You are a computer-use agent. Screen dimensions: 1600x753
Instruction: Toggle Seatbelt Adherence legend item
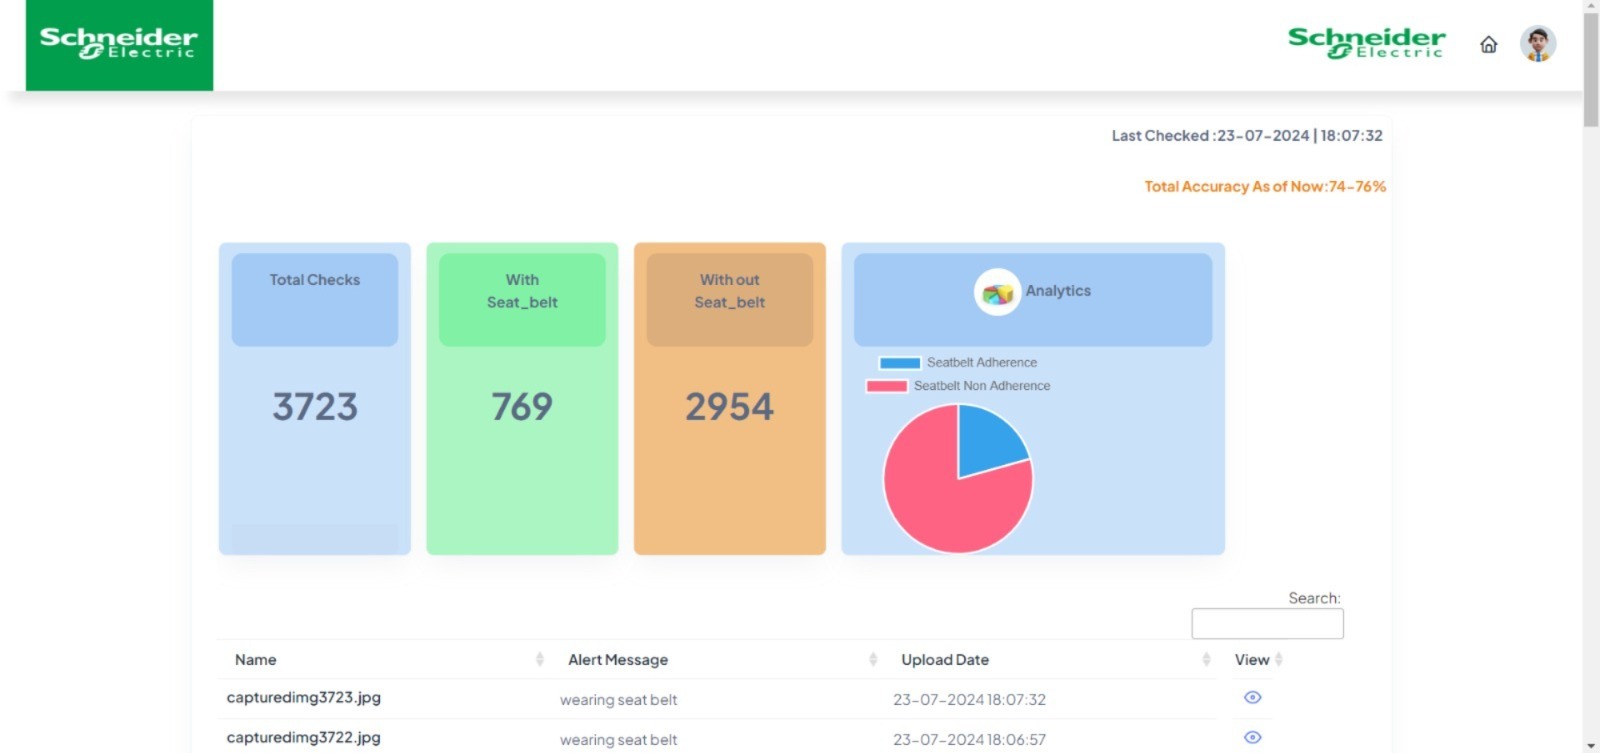tap(958, 363)
